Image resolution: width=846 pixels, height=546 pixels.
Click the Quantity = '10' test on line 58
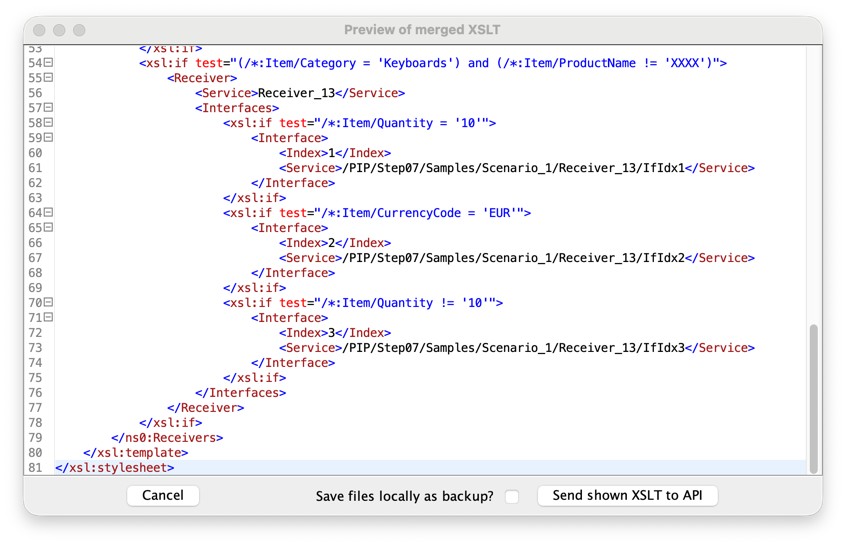[x=405, y=123]
